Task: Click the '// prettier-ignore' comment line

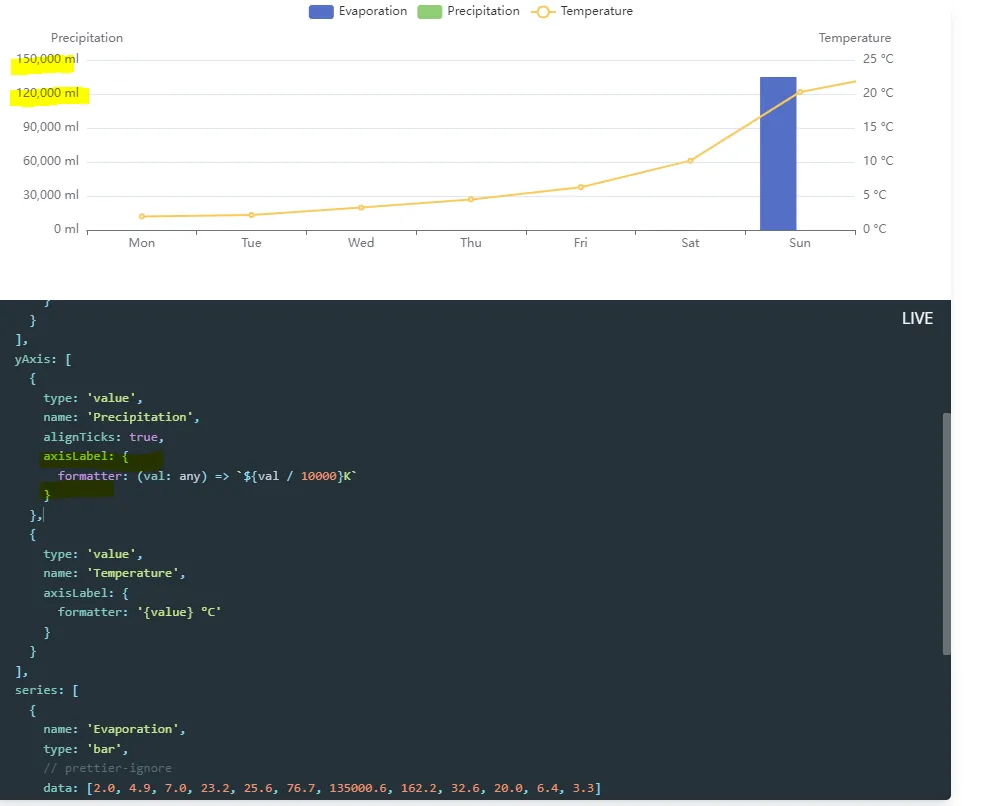Action: 107,769
